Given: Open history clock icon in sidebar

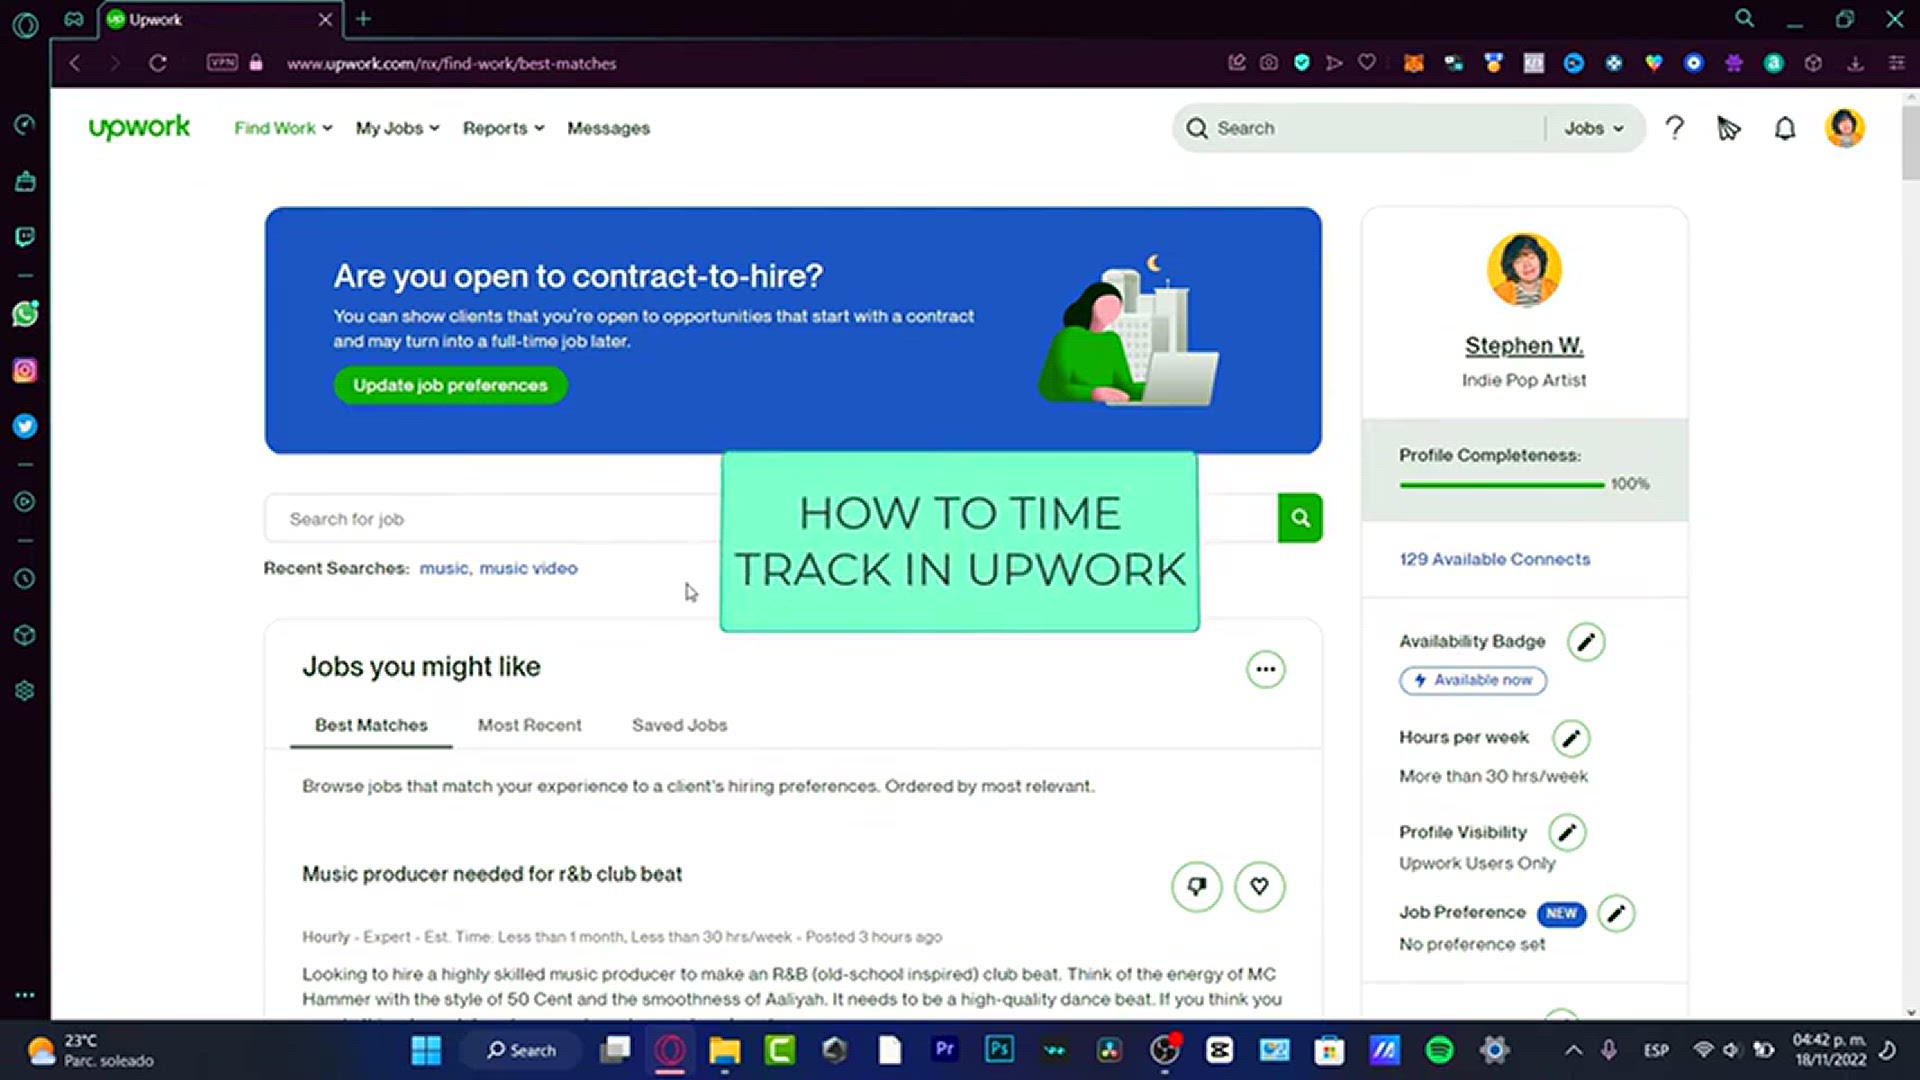Looking at the screenshot, I should tap(25, 579).
